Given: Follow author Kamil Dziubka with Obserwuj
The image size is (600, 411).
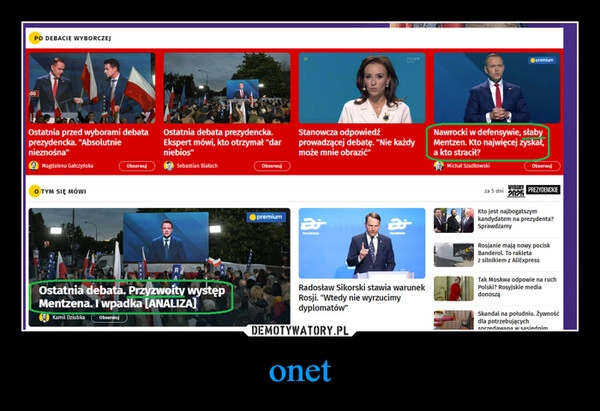Looking at the screenshot, I should point(109,317).
